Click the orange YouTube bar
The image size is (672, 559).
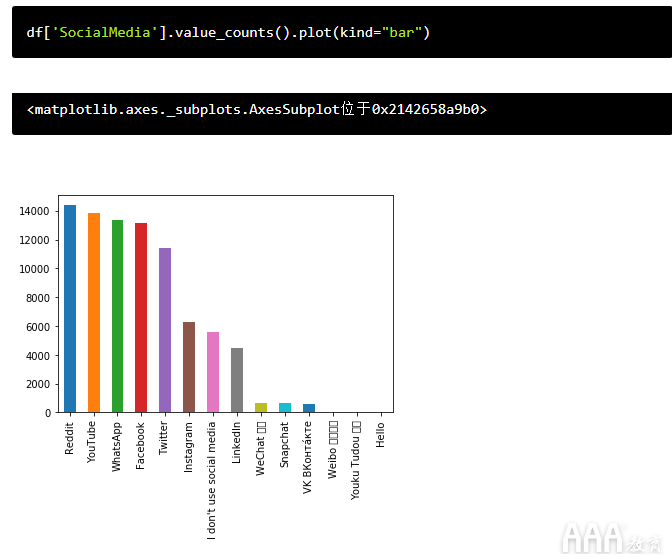94,313
